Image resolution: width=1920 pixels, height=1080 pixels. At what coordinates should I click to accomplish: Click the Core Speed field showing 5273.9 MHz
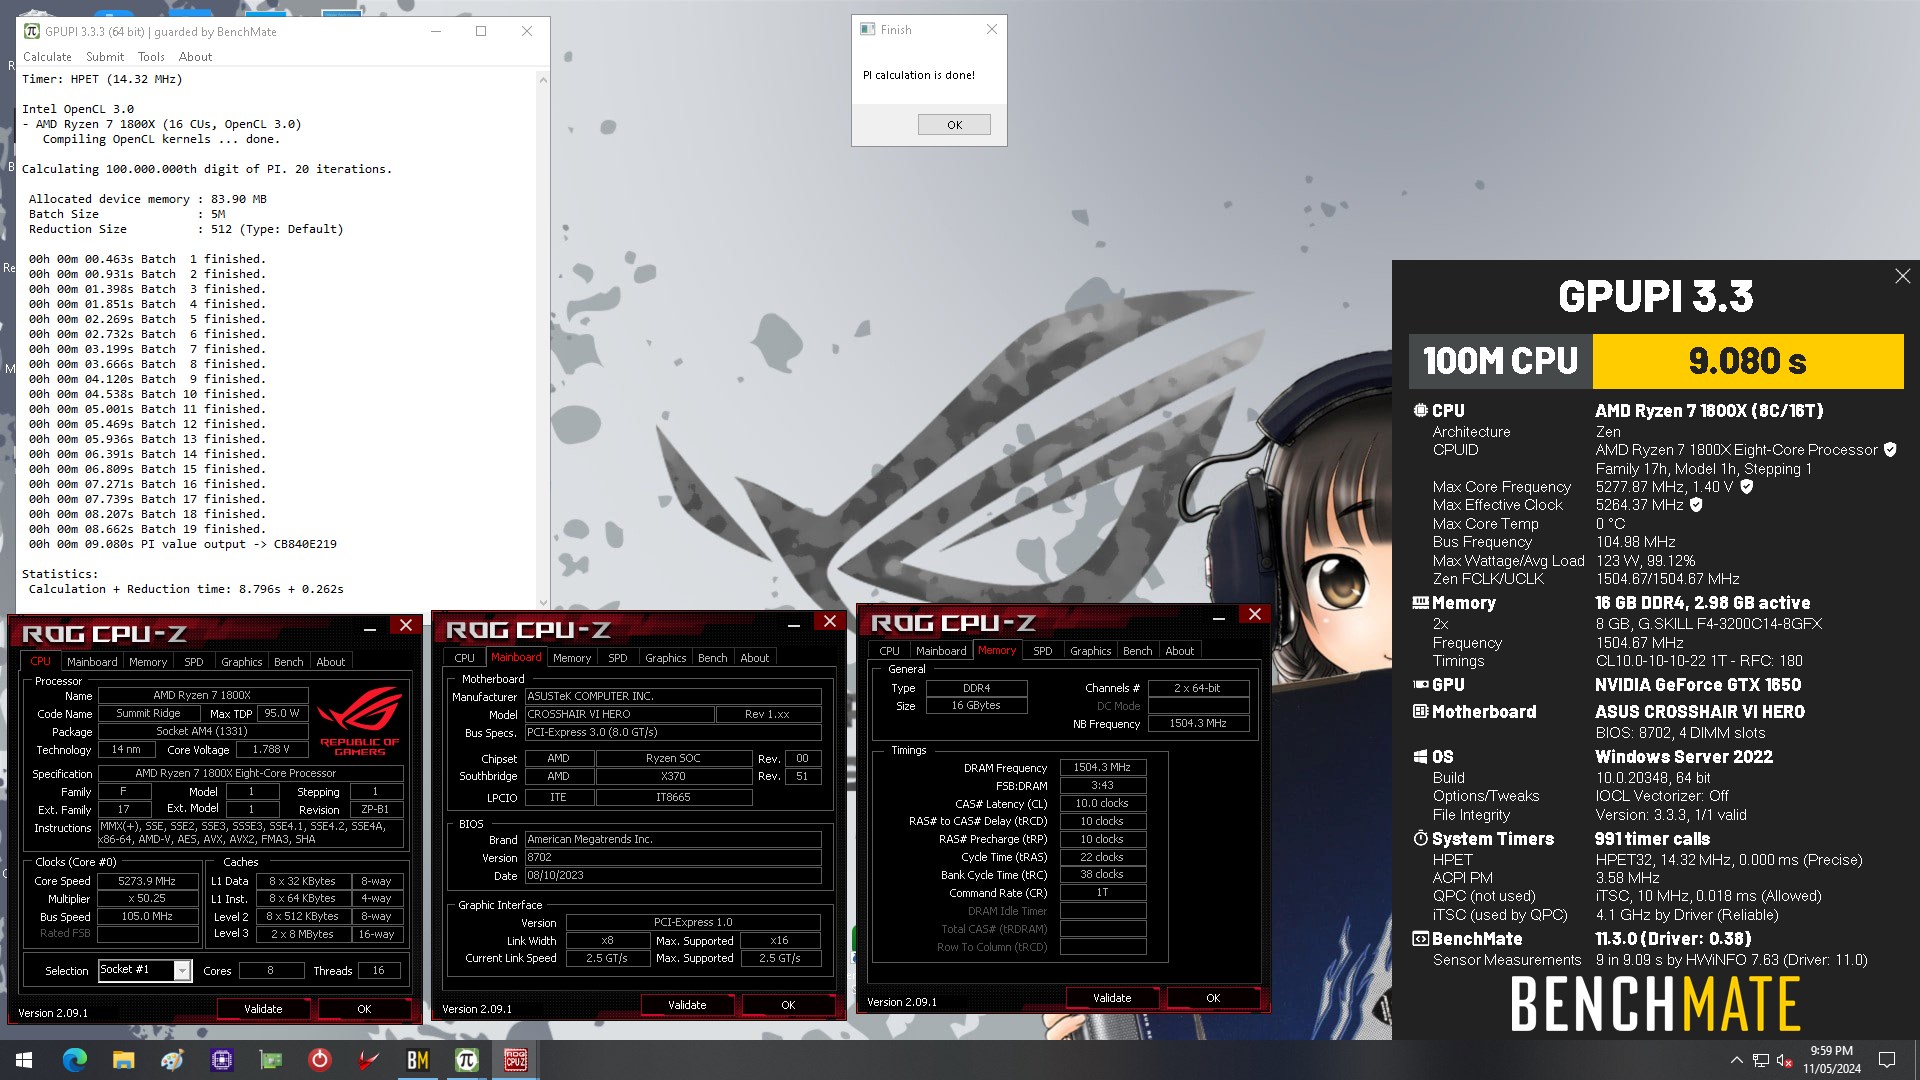click(147, 881)
